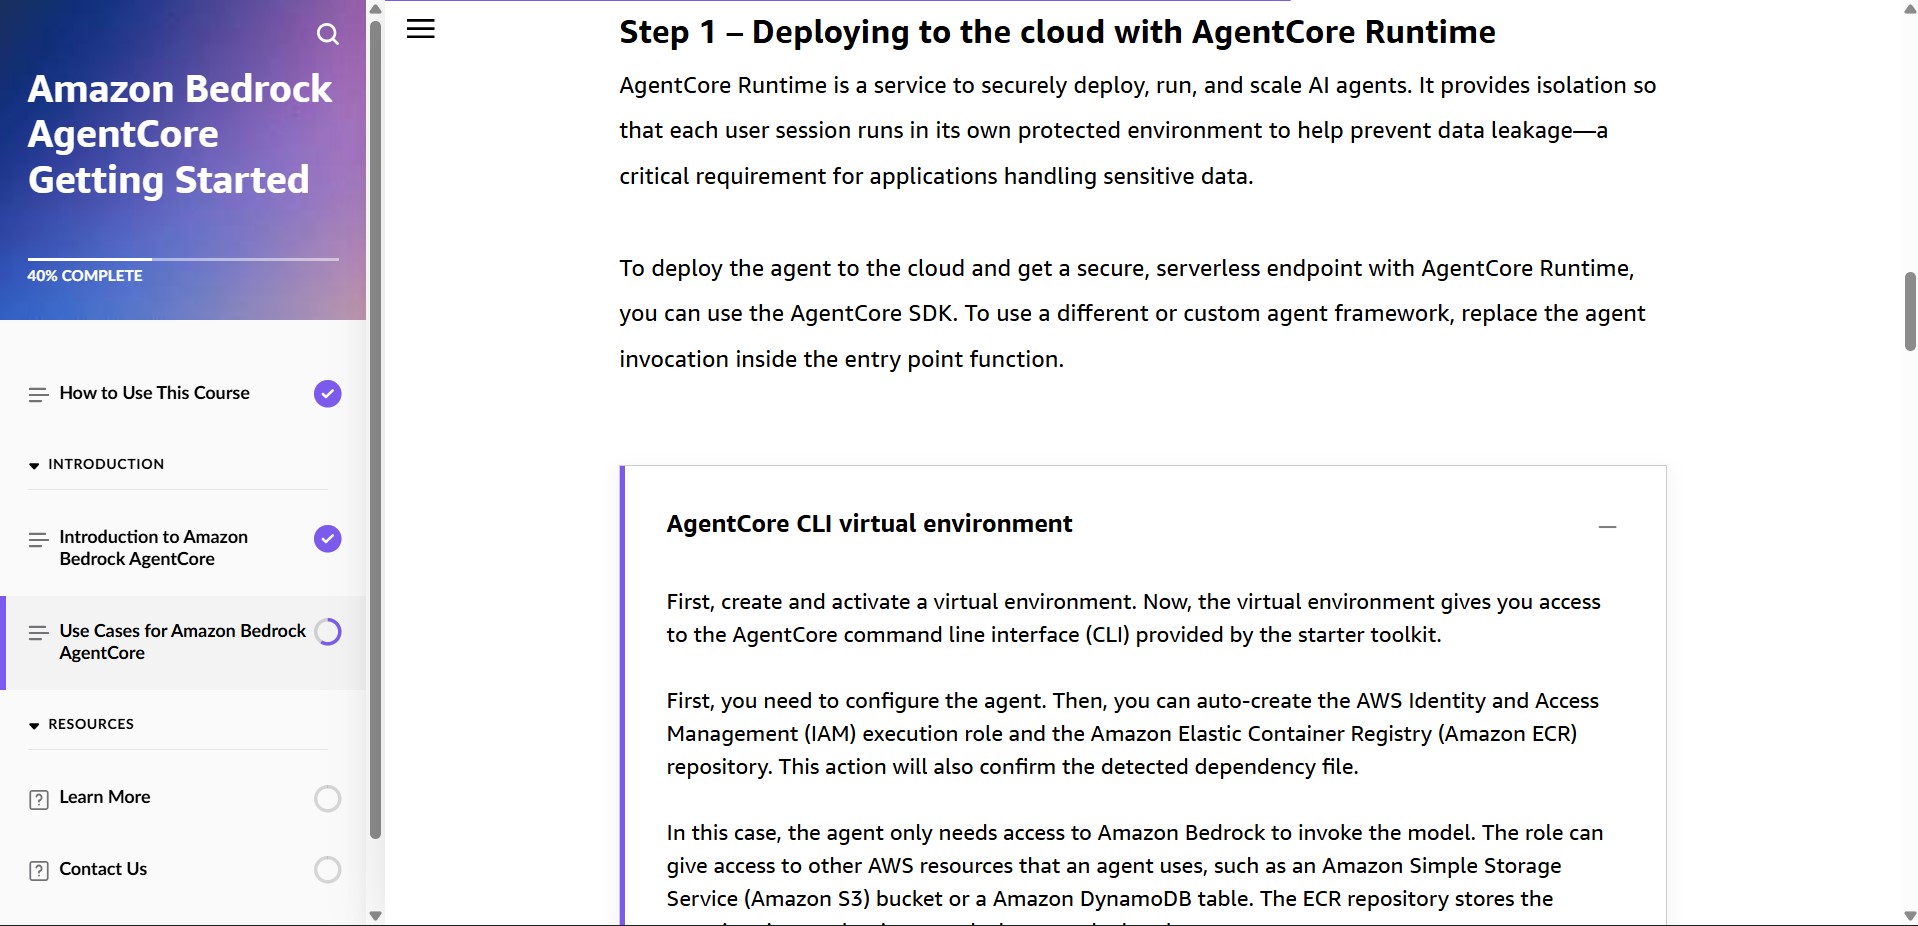Collapse AgentCore CLI virtual environment accordion heading

click(x=869, y=524)
